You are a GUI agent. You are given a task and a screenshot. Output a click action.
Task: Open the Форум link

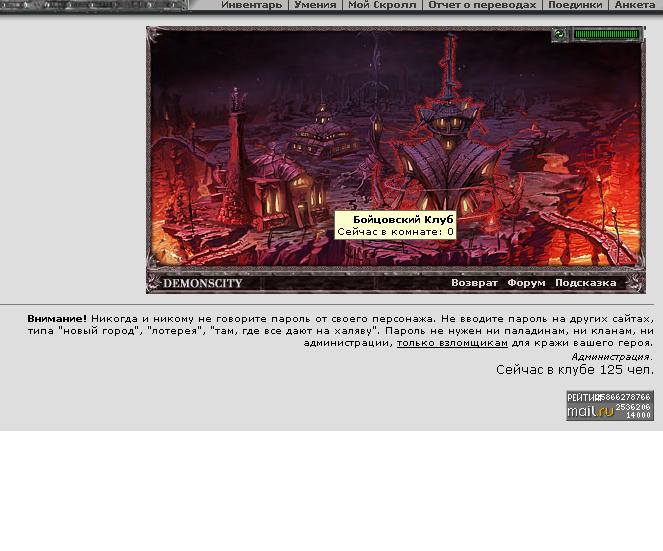526,283
